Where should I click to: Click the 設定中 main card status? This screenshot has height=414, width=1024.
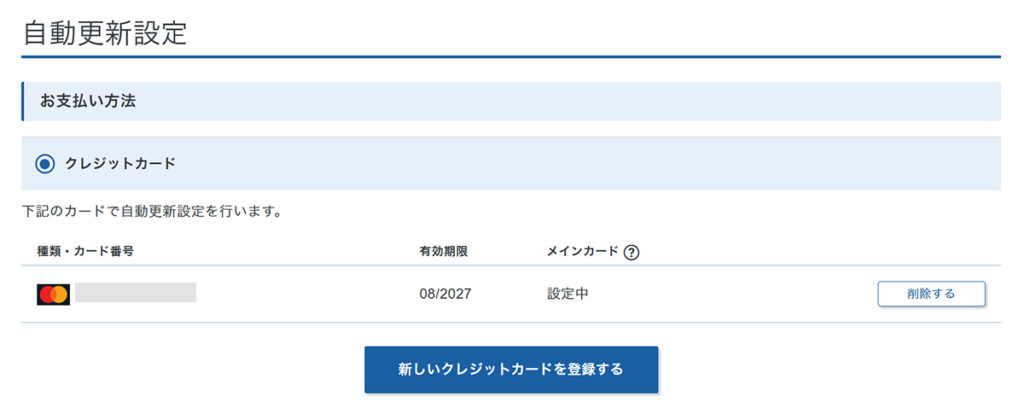567,294
